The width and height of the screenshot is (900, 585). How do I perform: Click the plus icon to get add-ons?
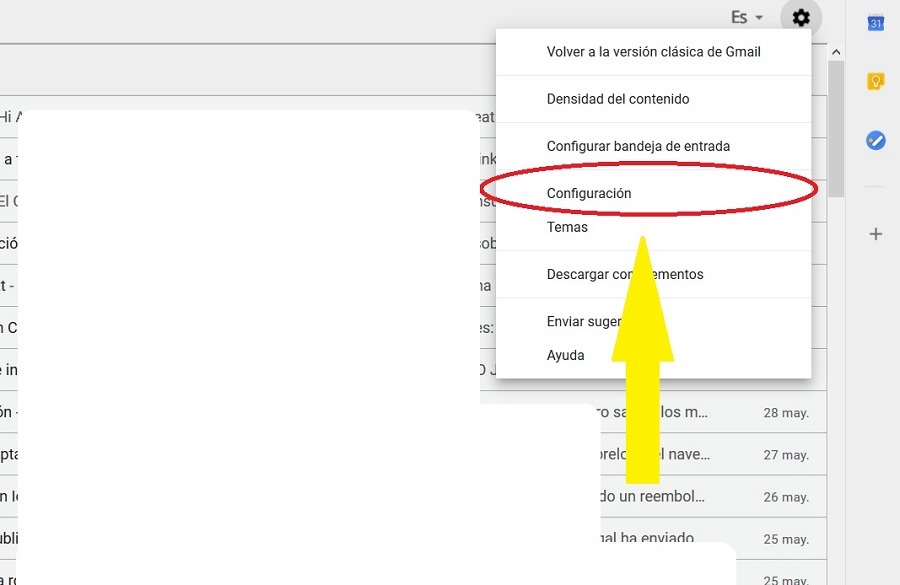click(875, 234)
